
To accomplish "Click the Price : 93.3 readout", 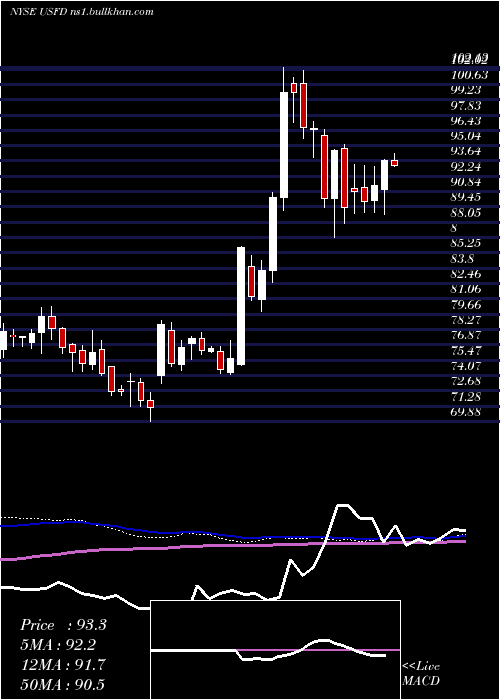I will click(63, 625).
